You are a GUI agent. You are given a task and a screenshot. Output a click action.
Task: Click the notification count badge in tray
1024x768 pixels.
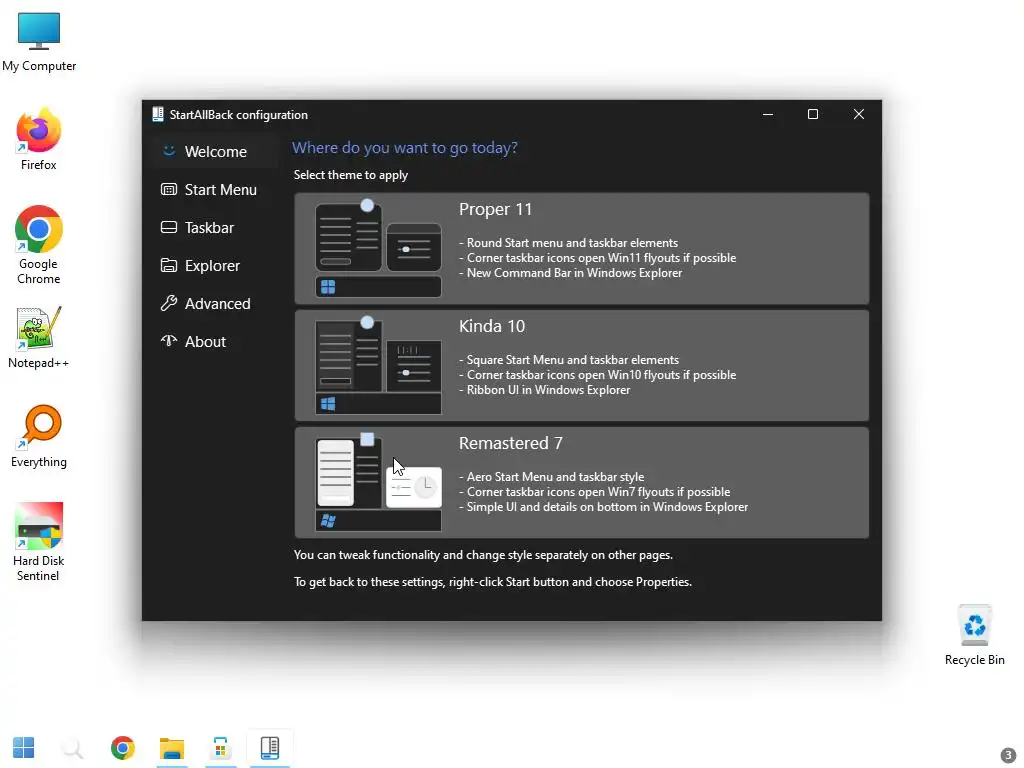1008,755
